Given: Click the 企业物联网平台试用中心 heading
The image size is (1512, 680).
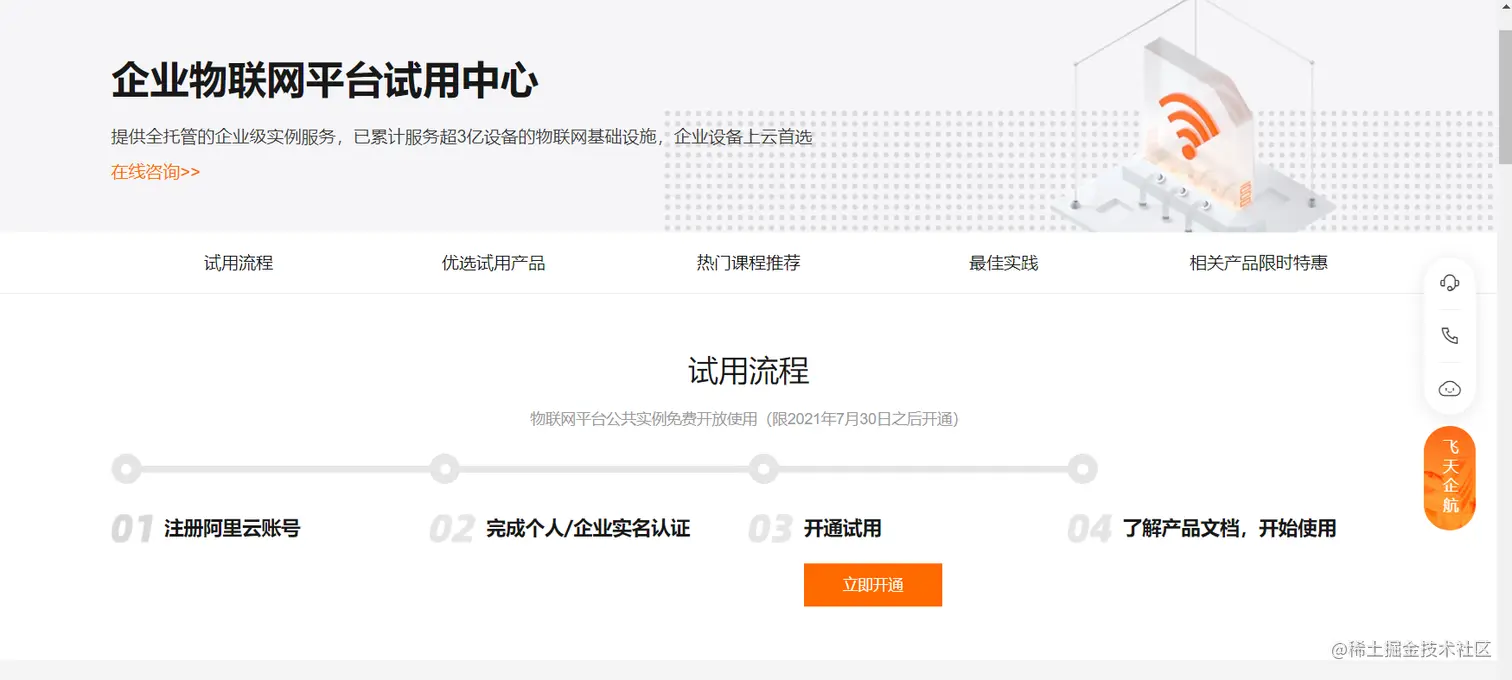Looking at the screenshot, I should pyautogui.click(x=325, y=81).
